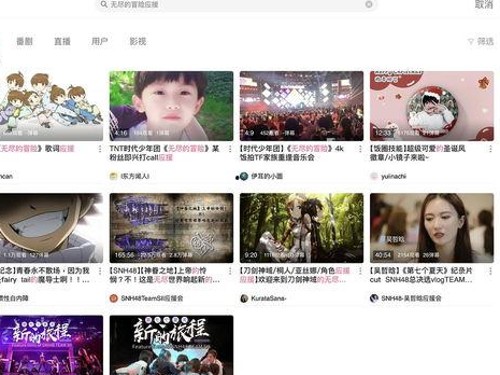This screenshot has width=500, height=375.
Task: Click uploader name SNH48TeamSII应援会
Action: pos(152,298)
